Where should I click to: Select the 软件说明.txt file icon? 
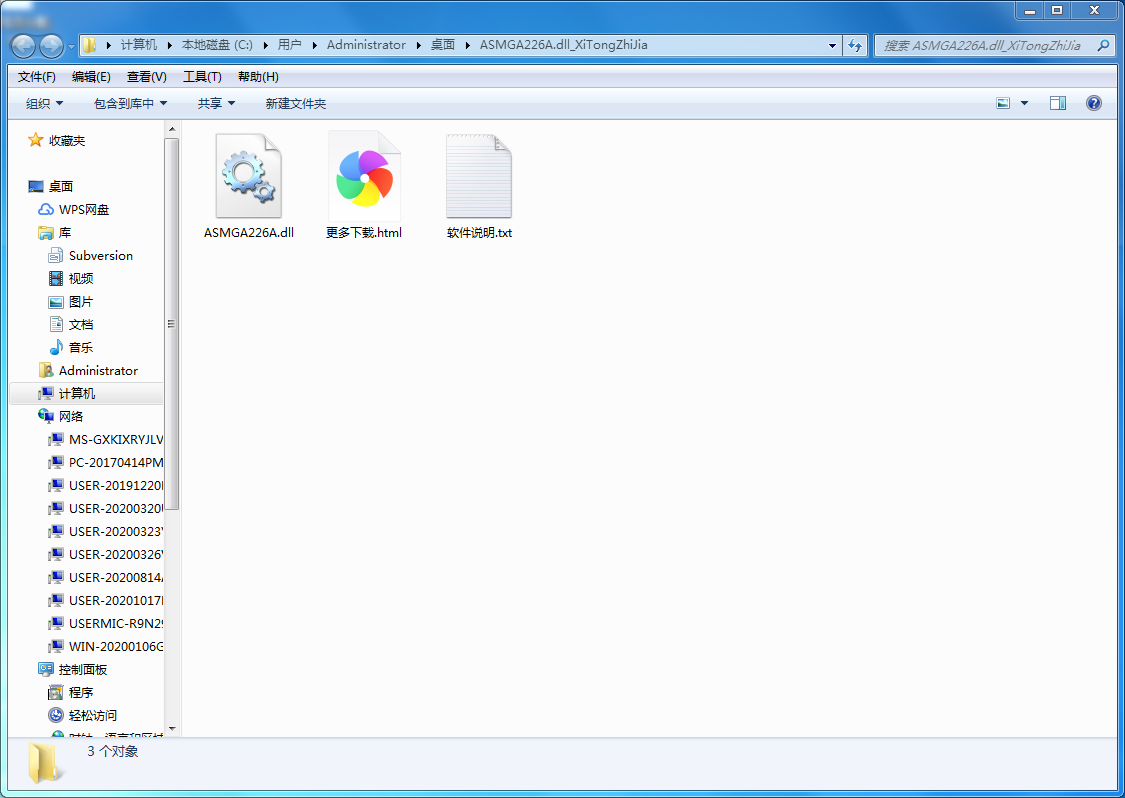tap(479, 176)
